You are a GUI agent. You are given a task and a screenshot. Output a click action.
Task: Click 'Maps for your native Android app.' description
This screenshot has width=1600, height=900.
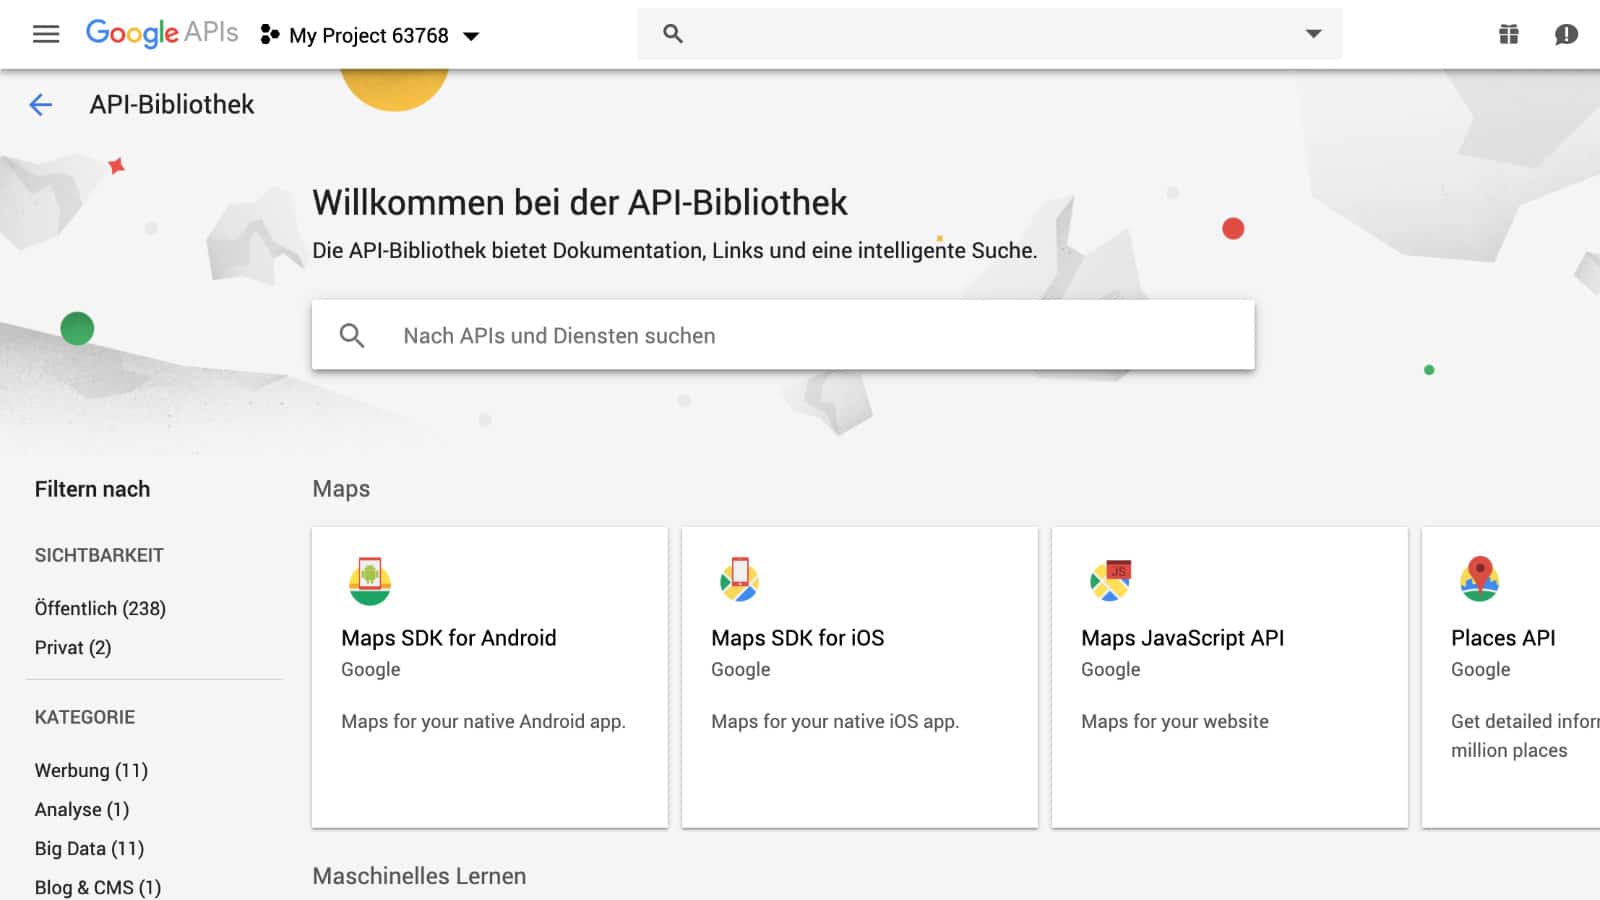point(483,721)
